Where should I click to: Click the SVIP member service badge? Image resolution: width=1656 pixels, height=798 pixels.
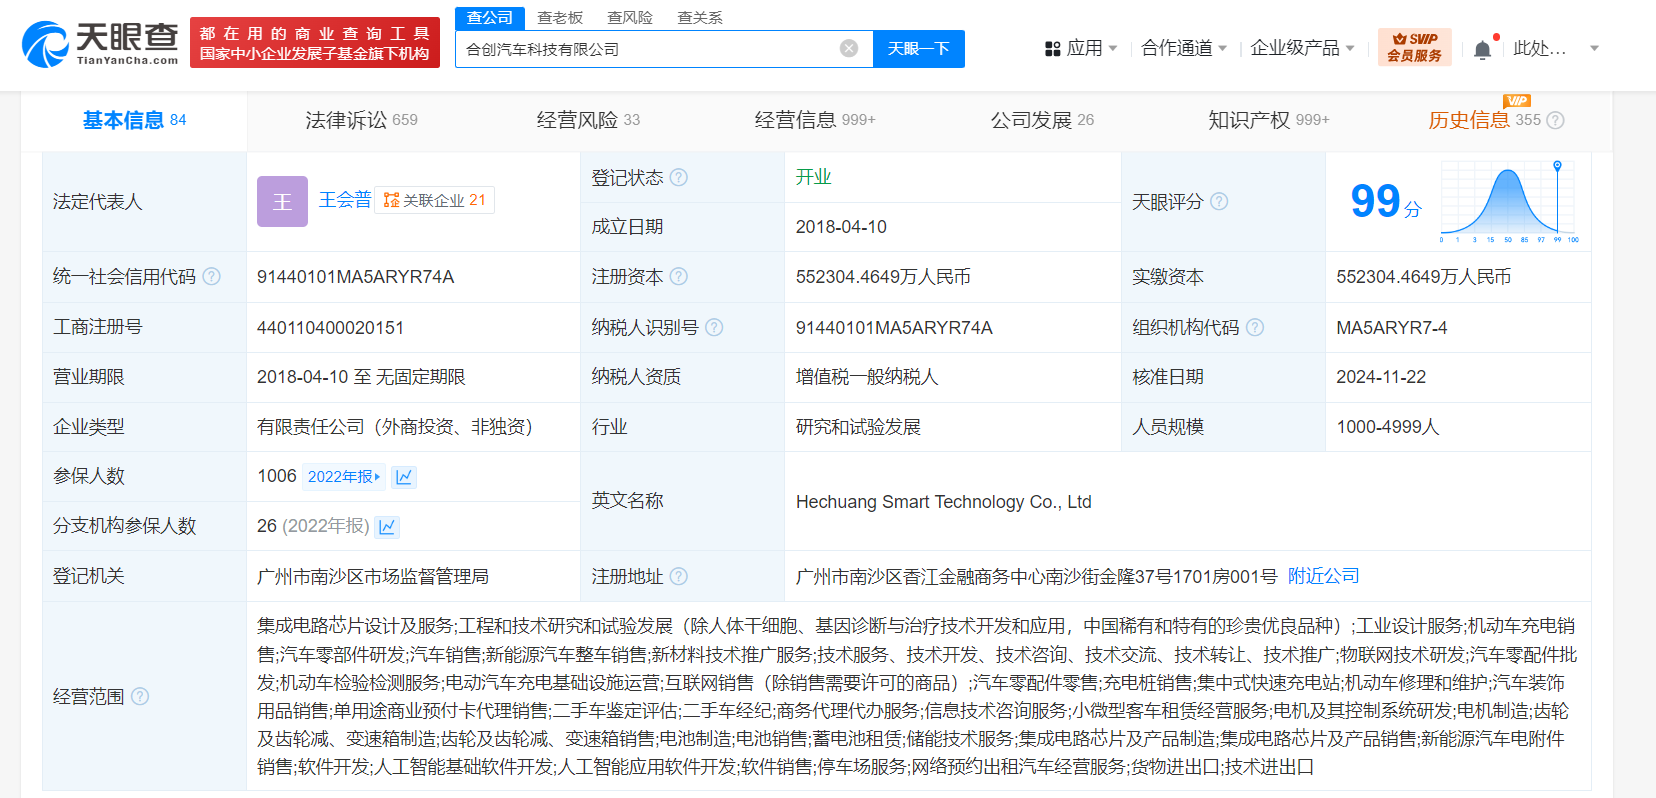coord(1414,47)
